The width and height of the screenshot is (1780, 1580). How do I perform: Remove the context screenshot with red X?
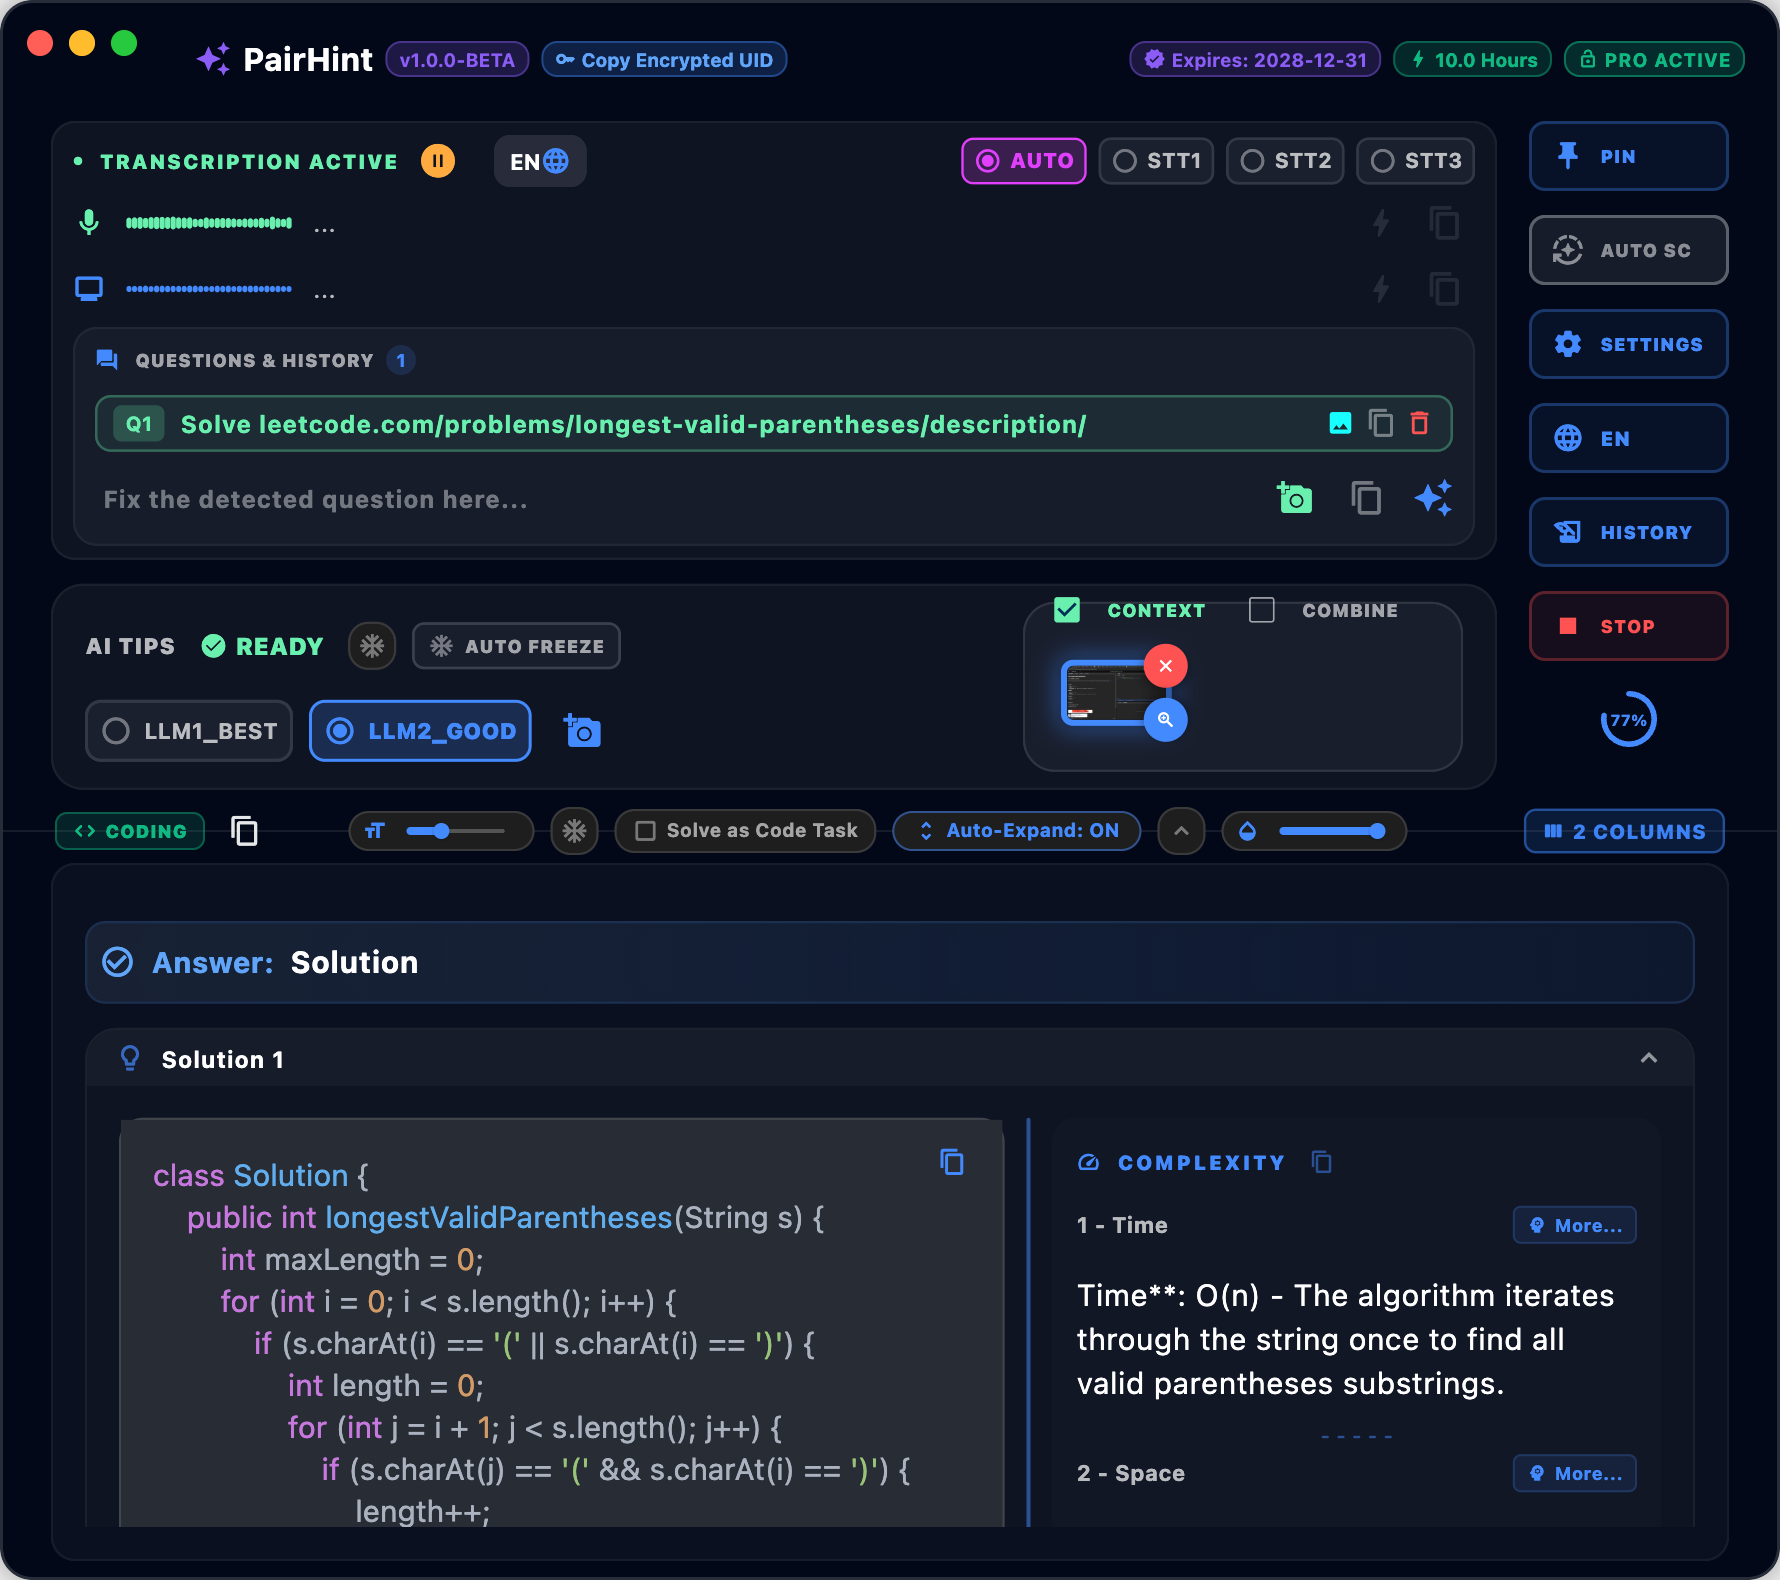(x=1165, y=666)
